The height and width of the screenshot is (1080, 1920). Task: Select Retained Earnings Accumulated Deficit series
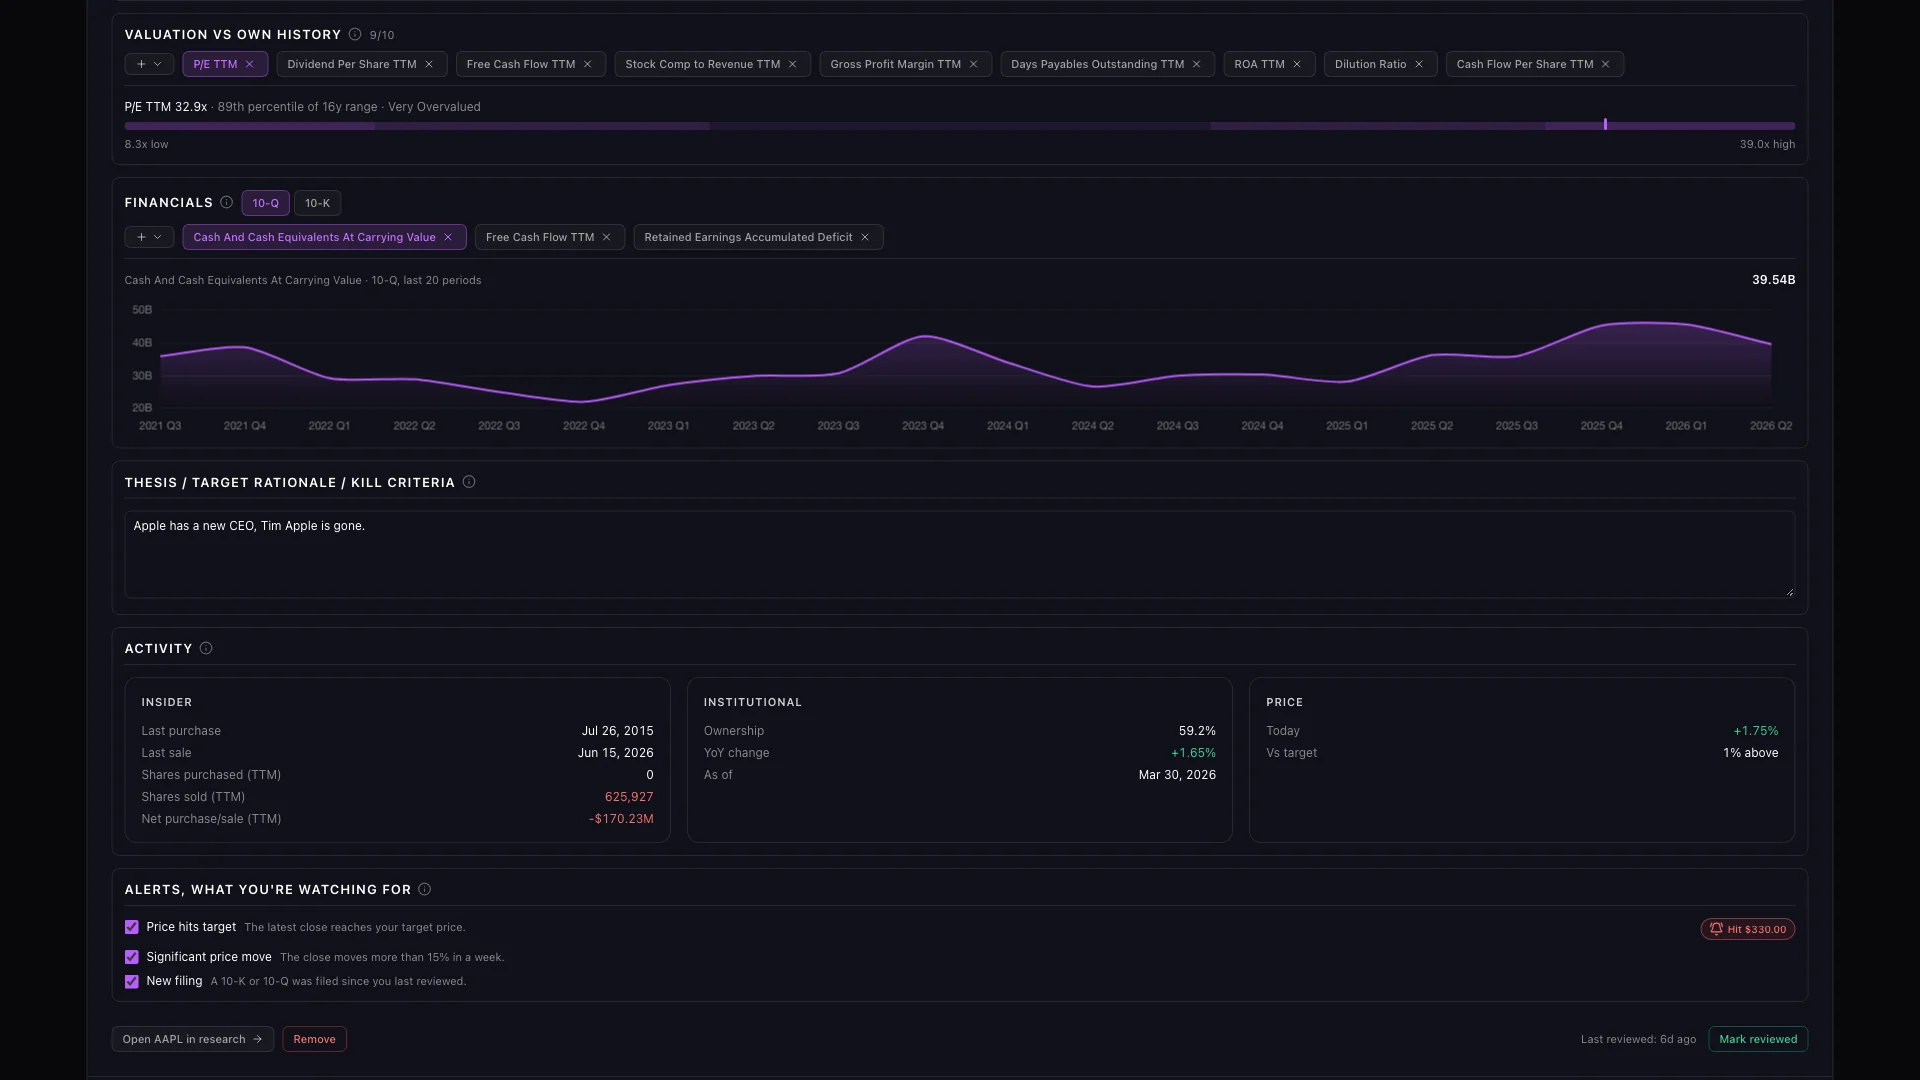748,237
